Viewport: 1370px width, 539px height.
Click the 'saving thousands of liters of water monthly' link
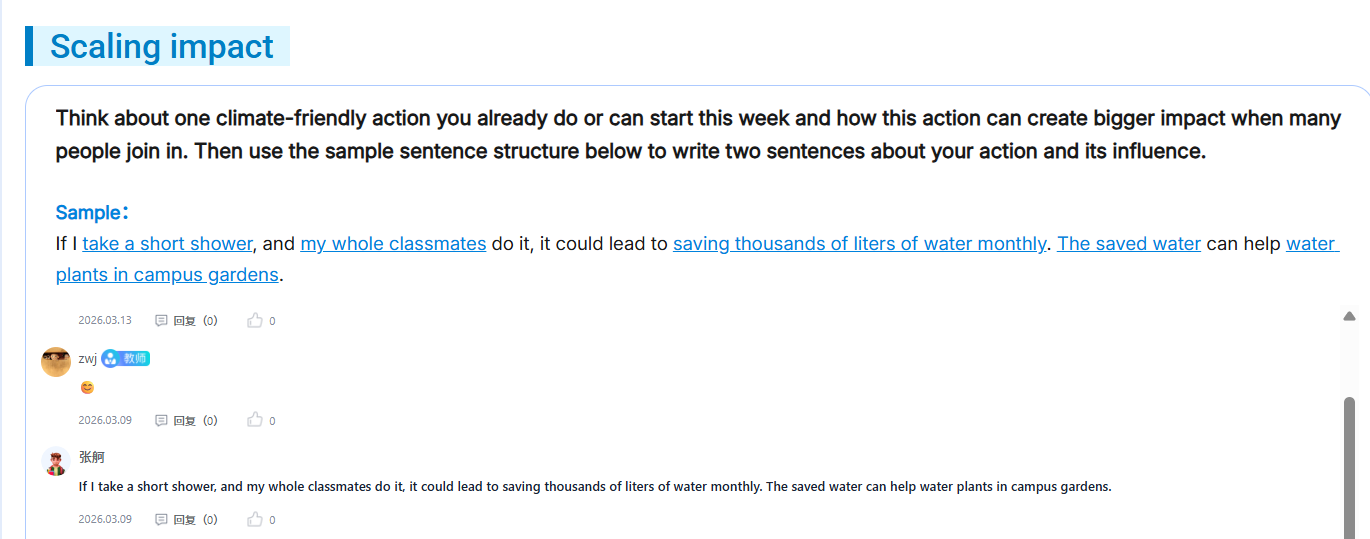tap(860, 243)
